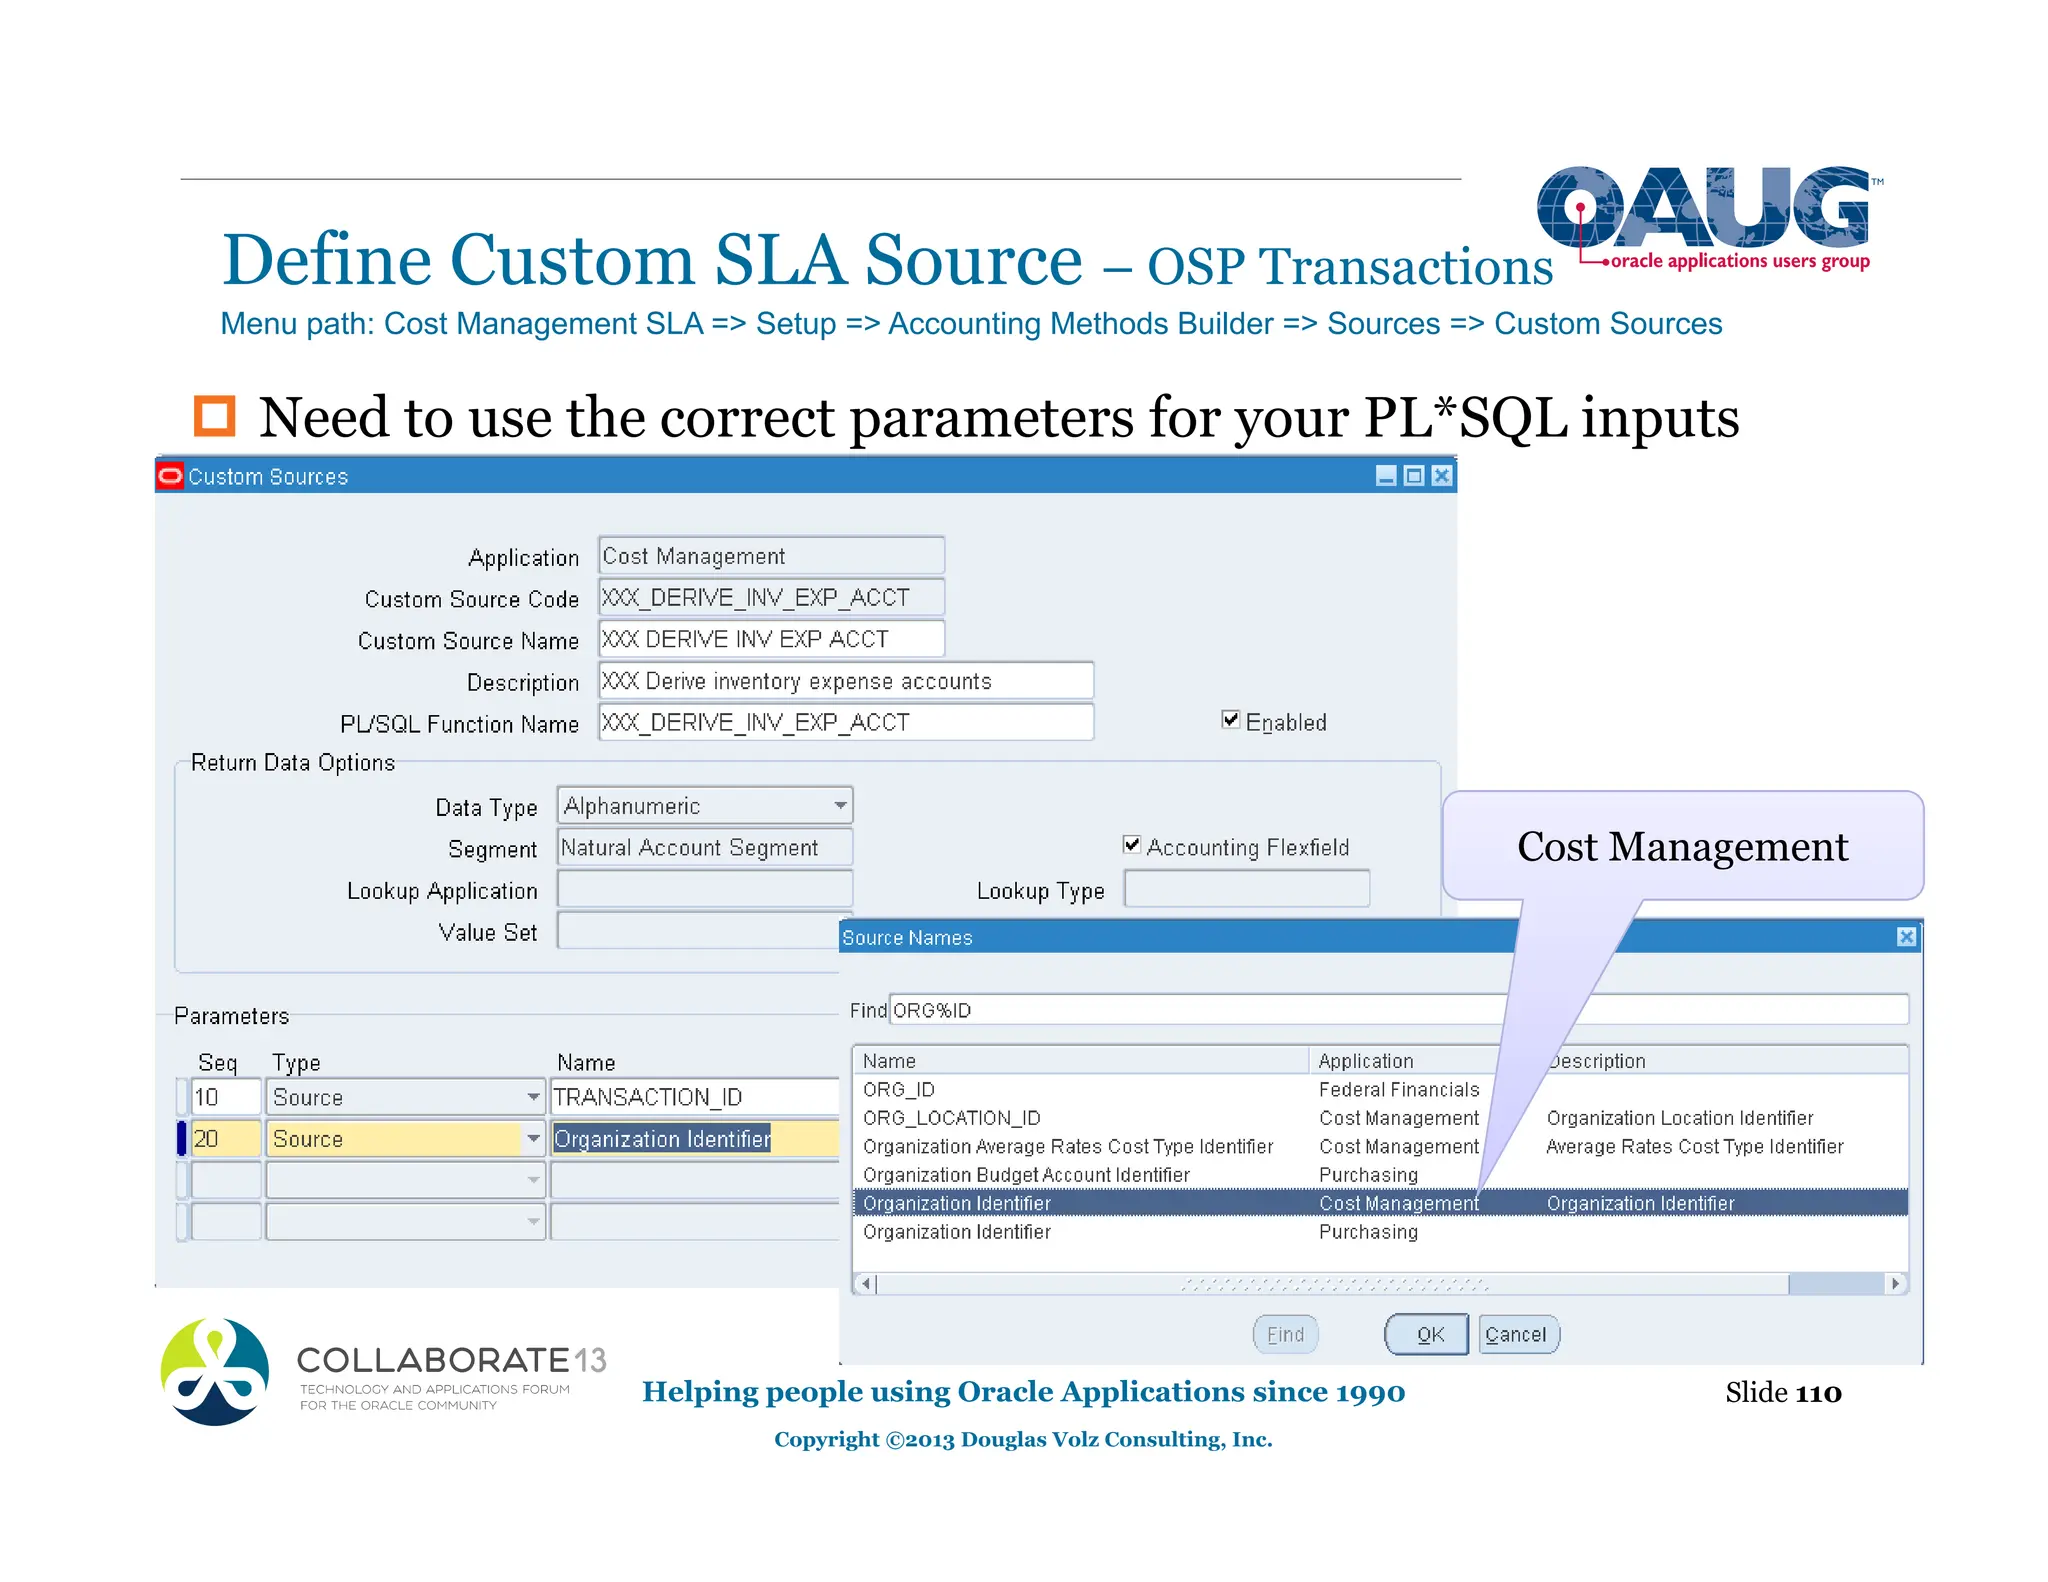The width and height of the screenshot is (2048, 1582).
Task: Close the Source Names dialog
Action: pos(1906,937)
